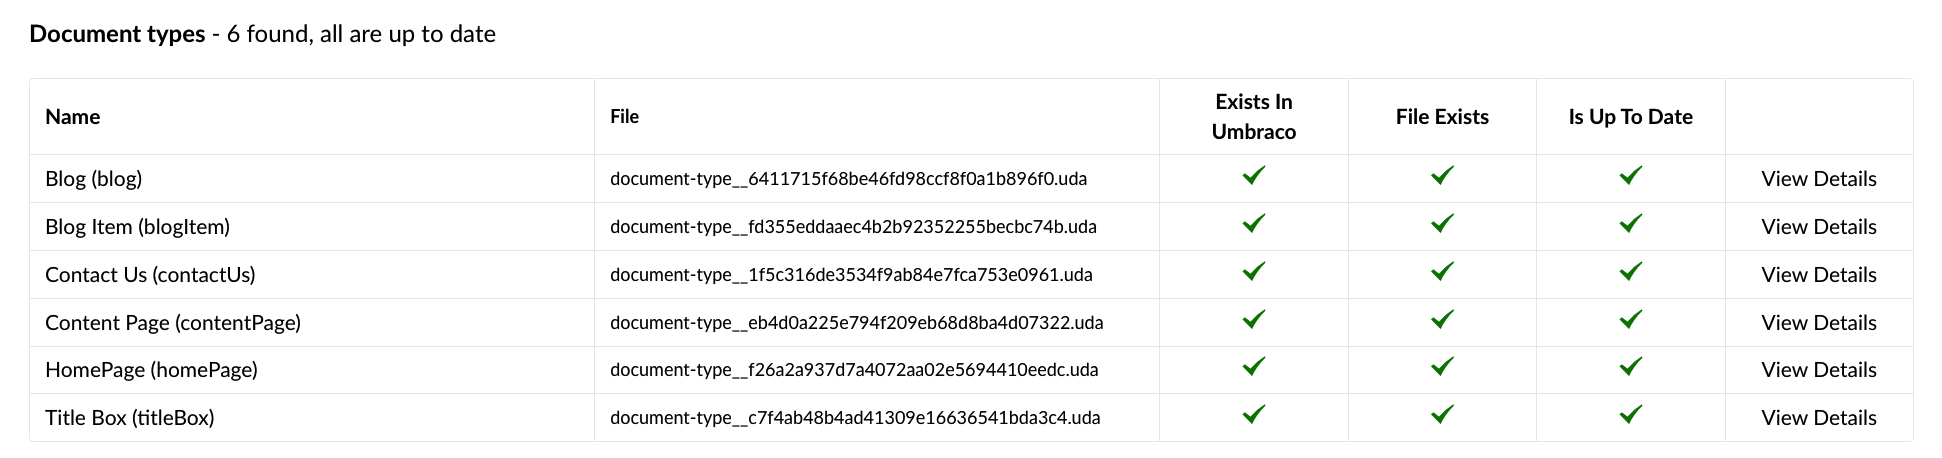Click Is Up To Date checkmark for Title Box
The height and width of the screenshot is (458, 1942).
click(1630, 415)
